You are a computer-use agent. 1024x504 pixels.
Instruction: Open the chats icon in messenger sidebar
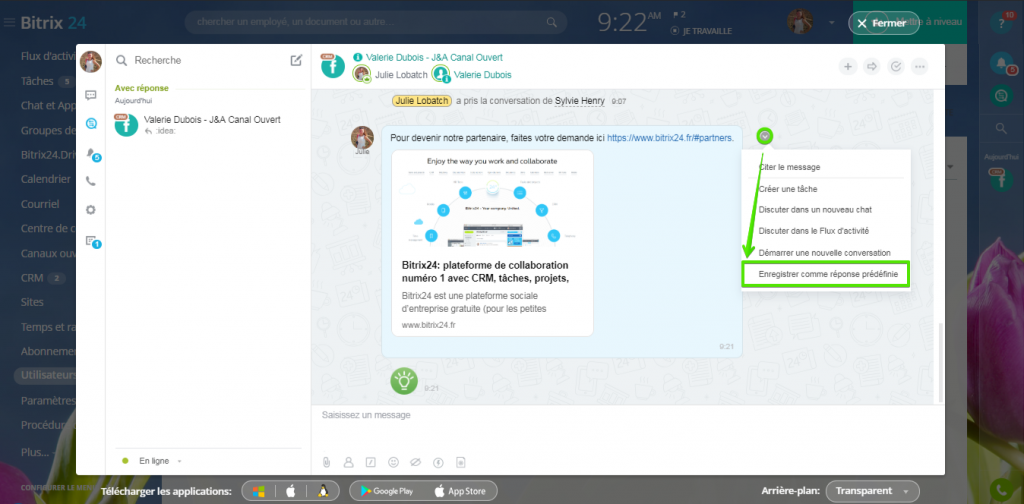point(91,95)
